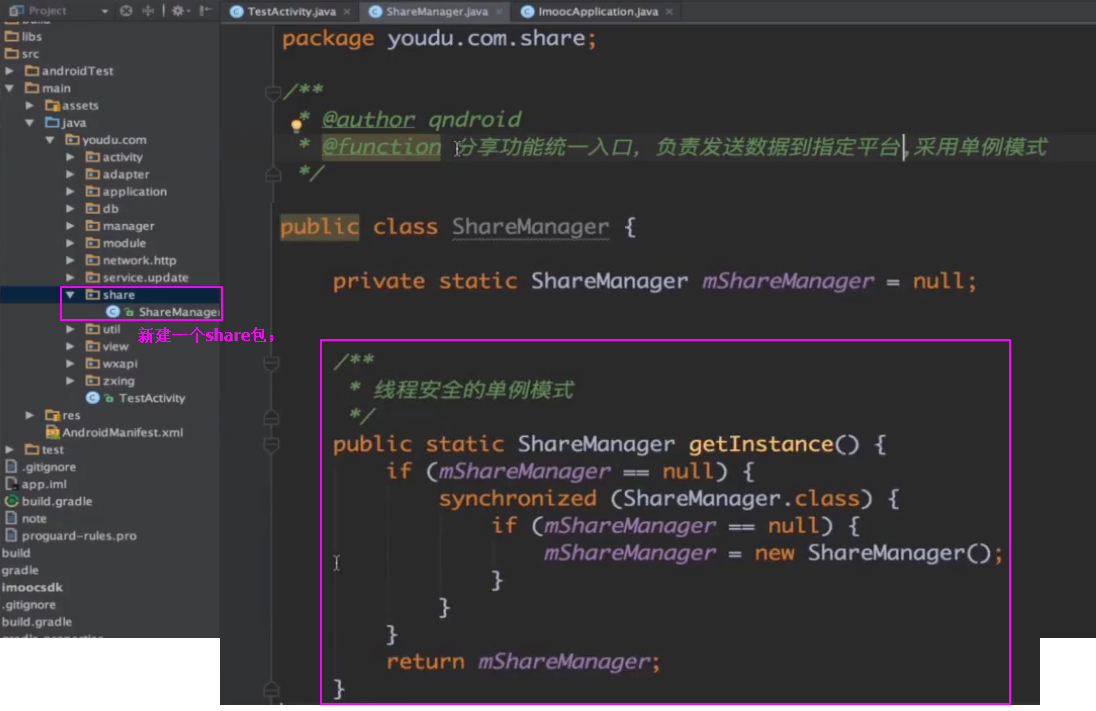Select the src folder
Image resolution: width=1096 pixels, height=711 pixels.
click(22, 54)
